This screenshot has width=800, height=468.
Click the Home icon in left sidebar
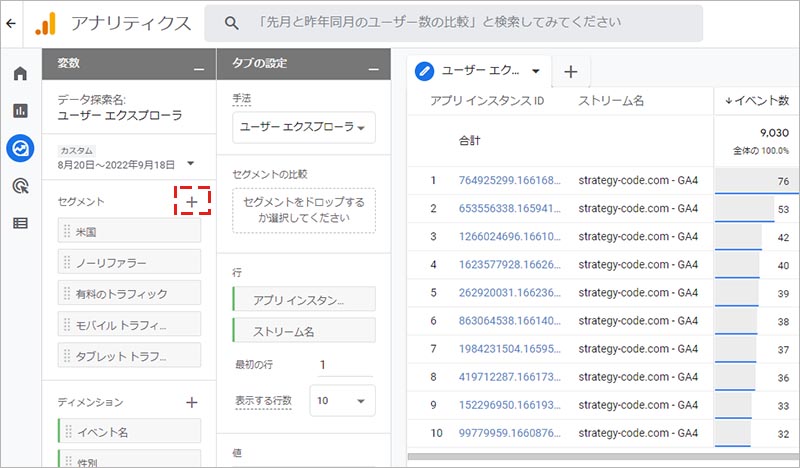19,73
